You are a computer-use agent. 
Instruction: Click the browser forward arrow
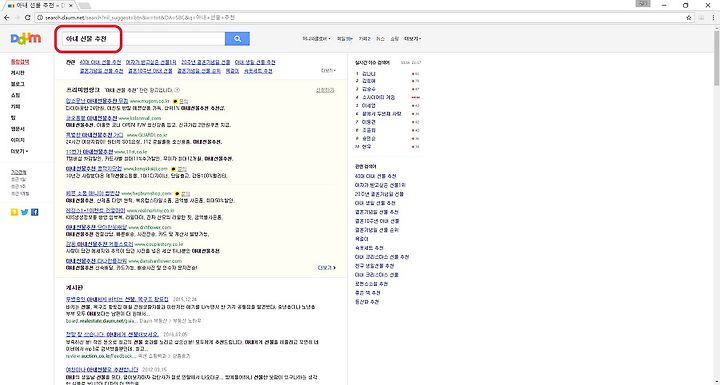(17, 17)
